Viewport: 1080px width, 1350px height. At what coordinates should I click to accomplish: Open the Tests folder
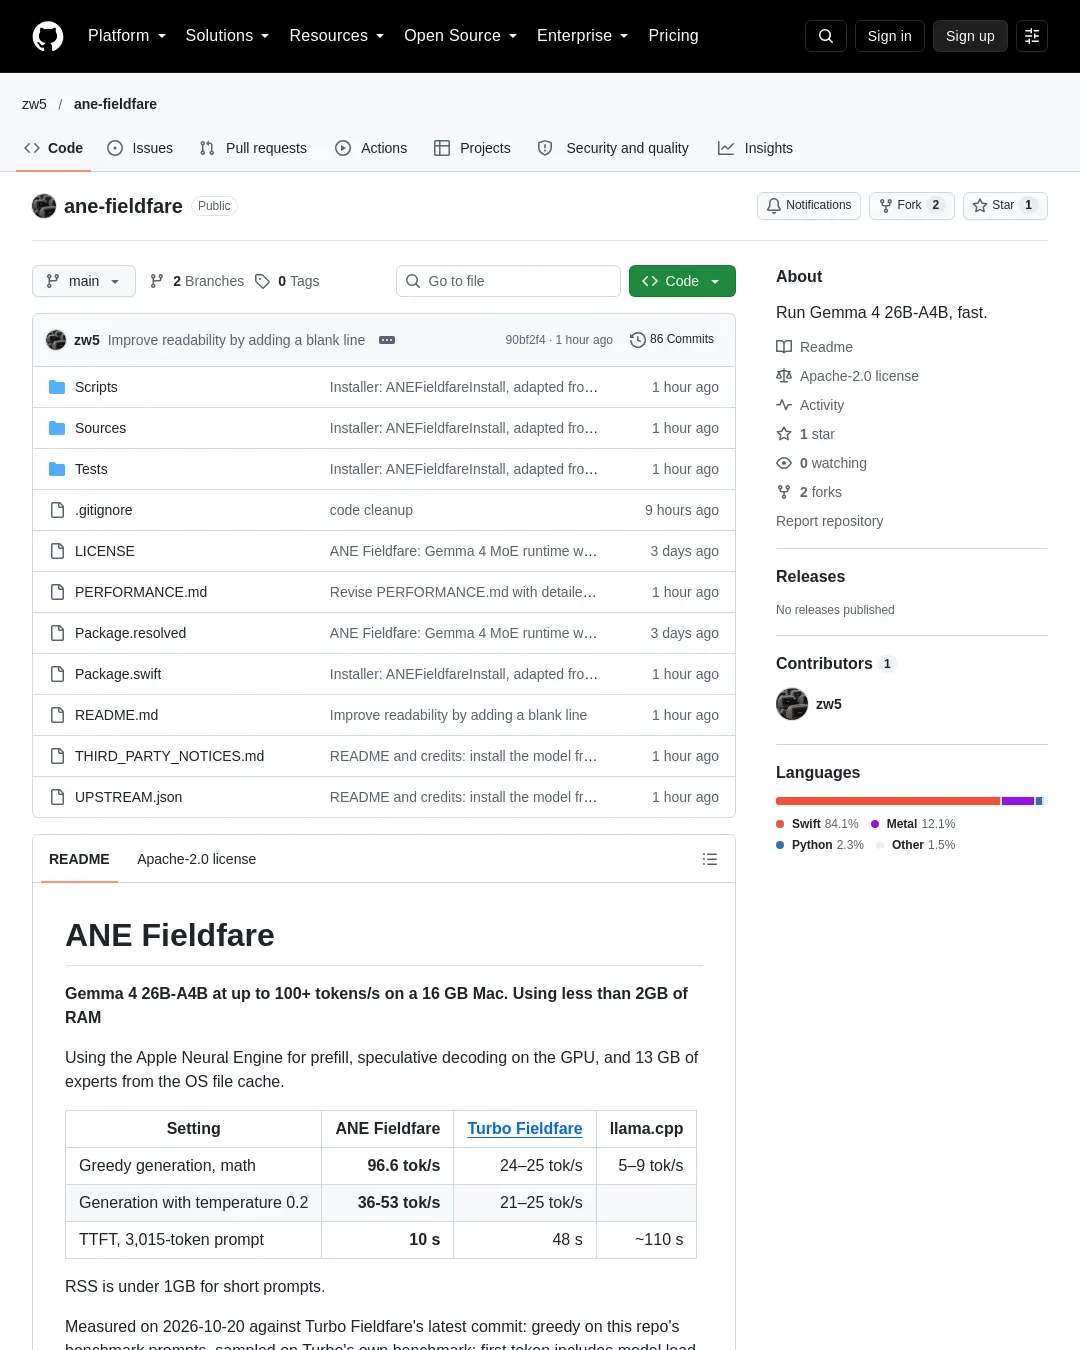91,469
